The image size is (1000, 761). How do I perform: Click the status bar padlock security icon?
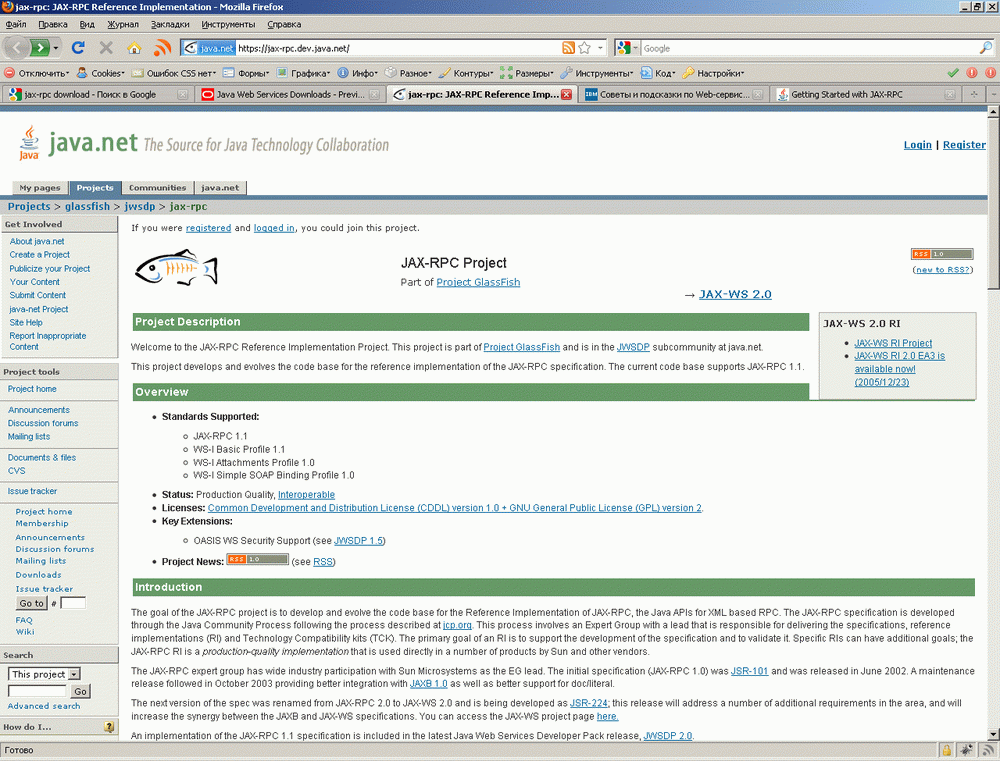947,750
